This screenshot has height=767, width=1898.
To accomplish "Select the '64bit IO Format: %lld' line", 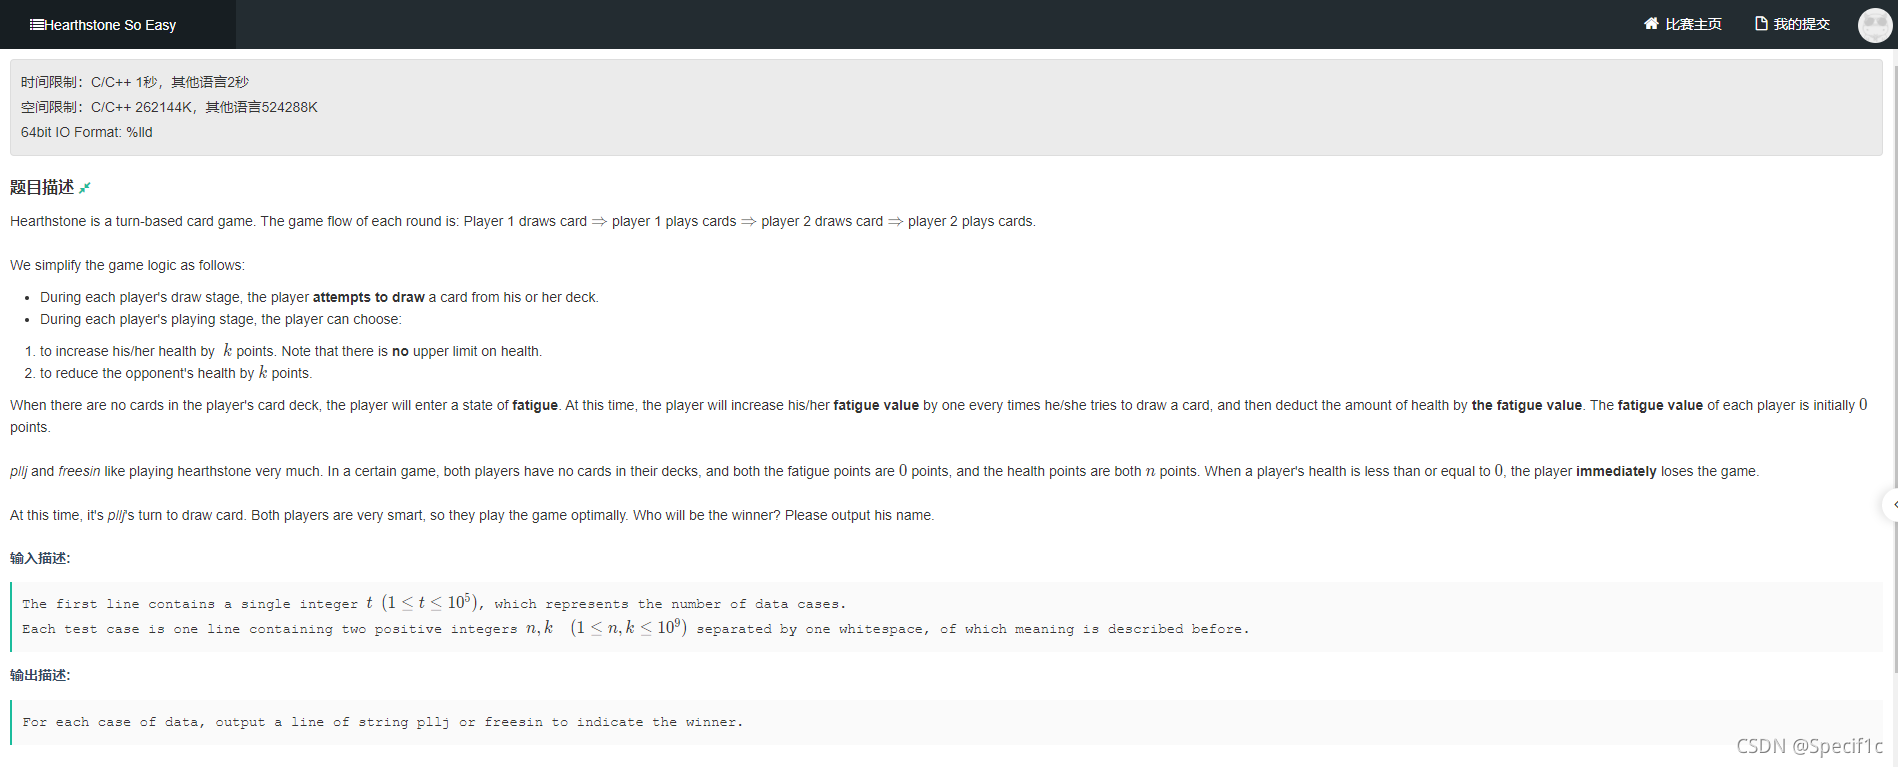I will [x=87, y=132].
